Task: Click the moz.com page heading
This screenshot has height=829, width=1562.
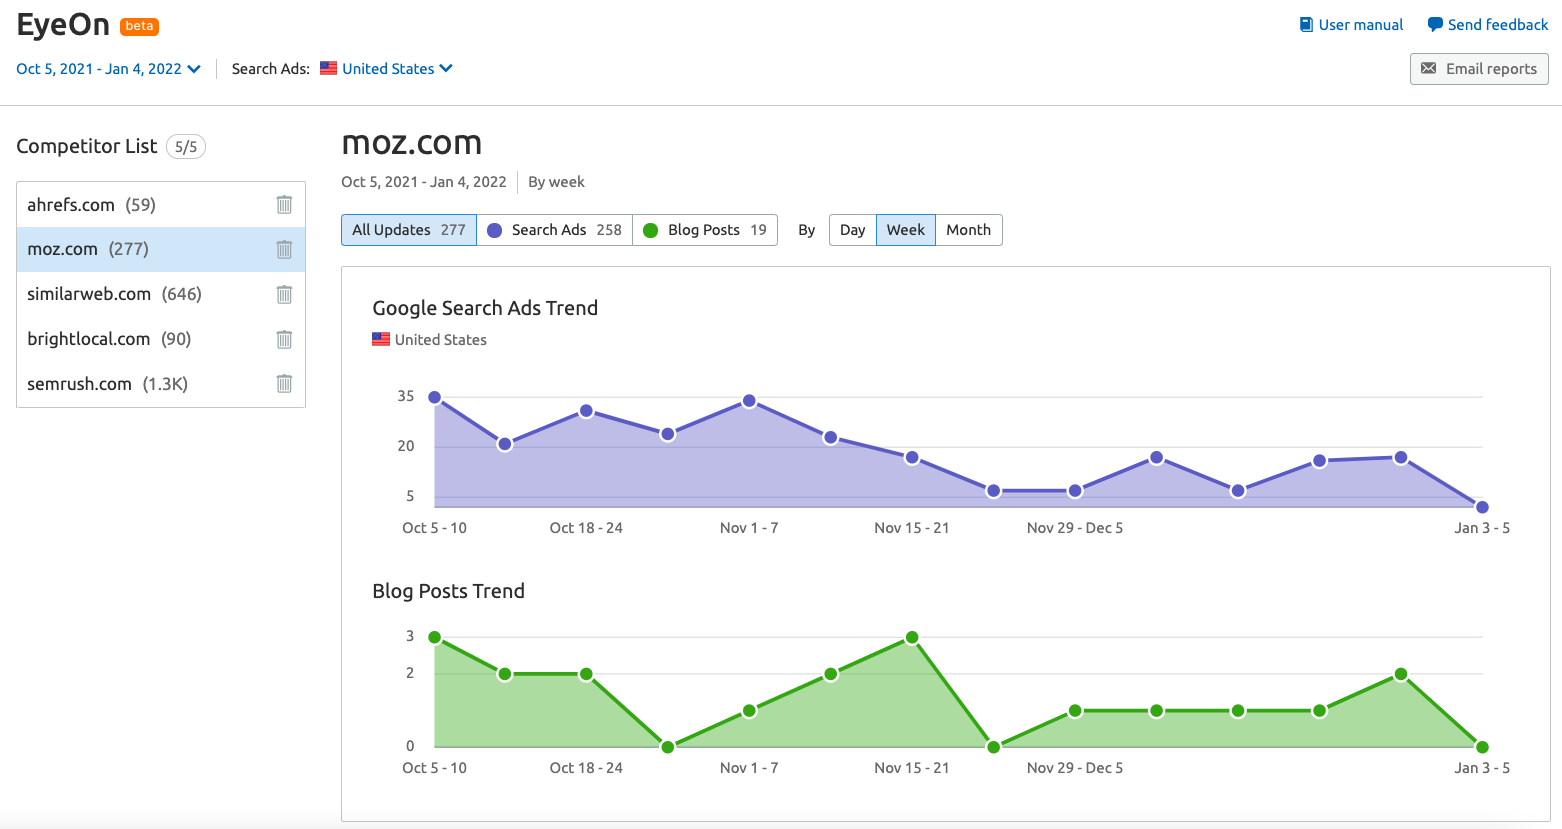Action: pyautogui.click(x=412, y=143)
